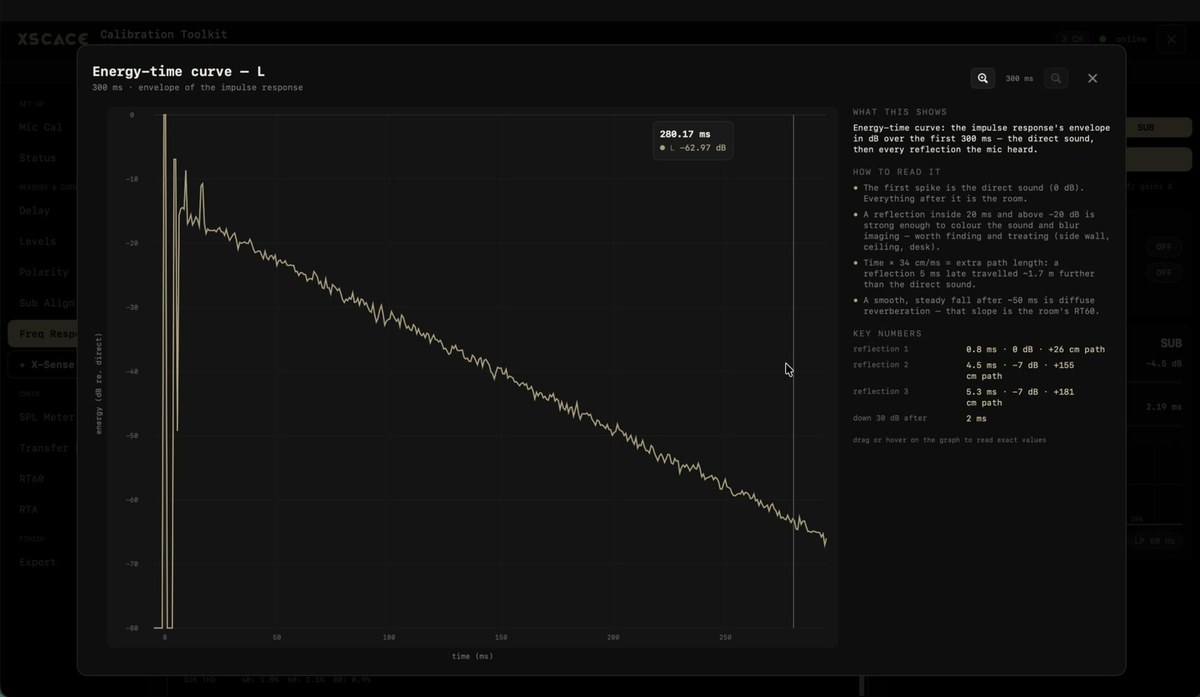
Task: Click the vertical cursor line on graph
Action: point(793,371)
